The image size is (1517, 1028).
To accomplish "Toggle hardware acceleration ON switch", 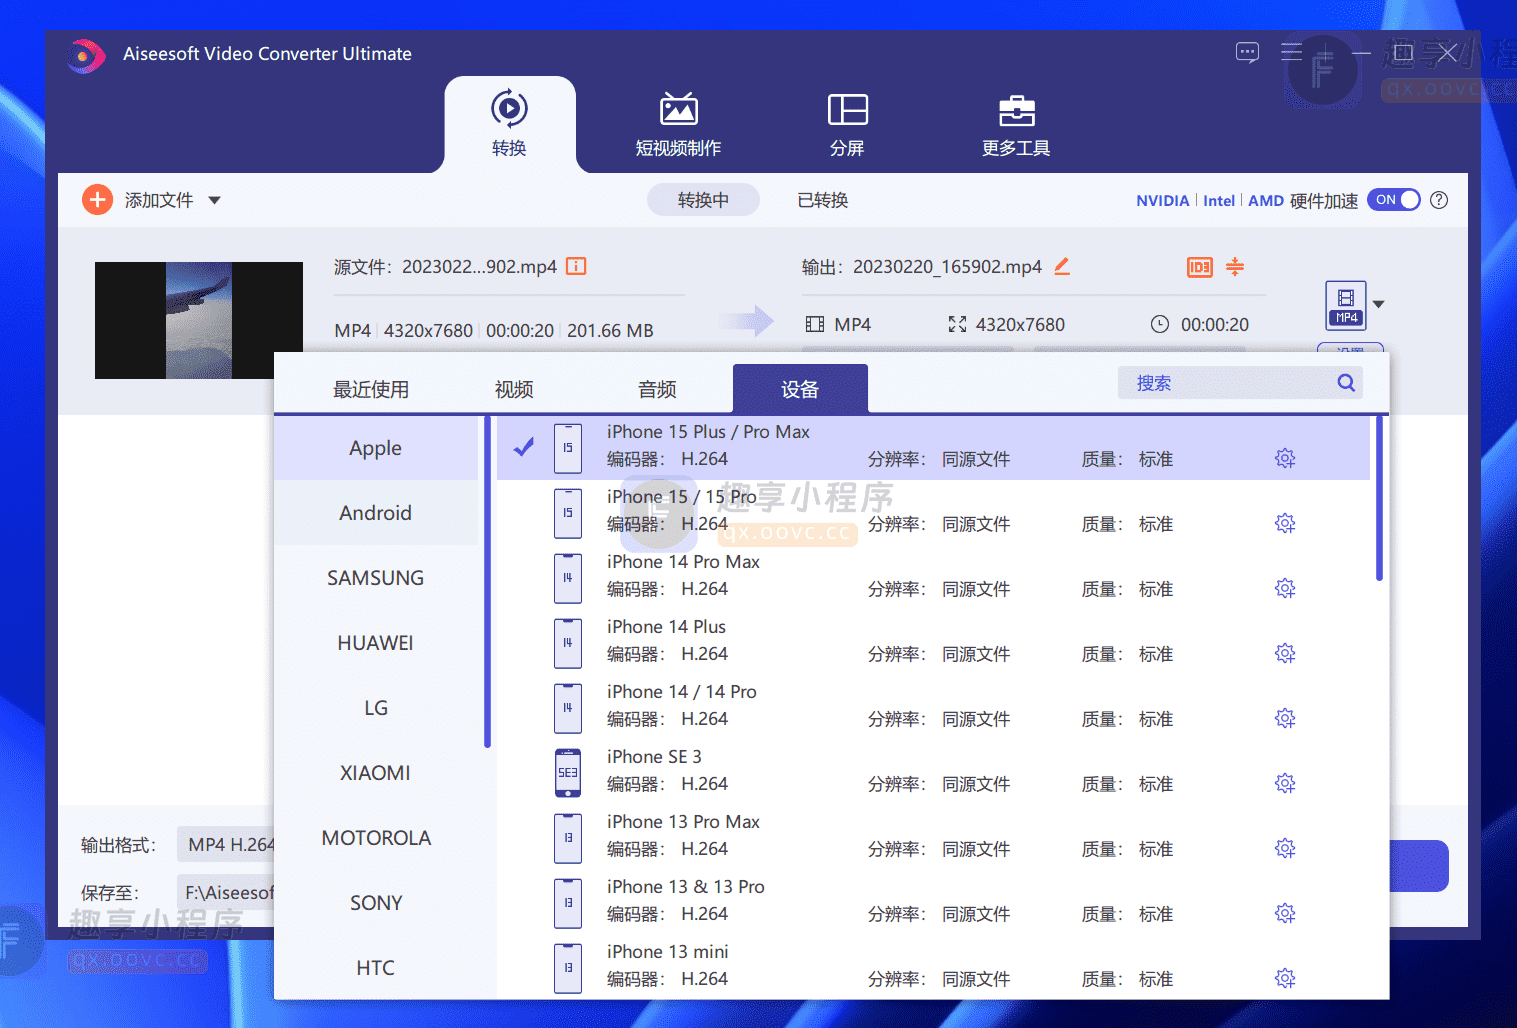I will [x=1393, y=200].
